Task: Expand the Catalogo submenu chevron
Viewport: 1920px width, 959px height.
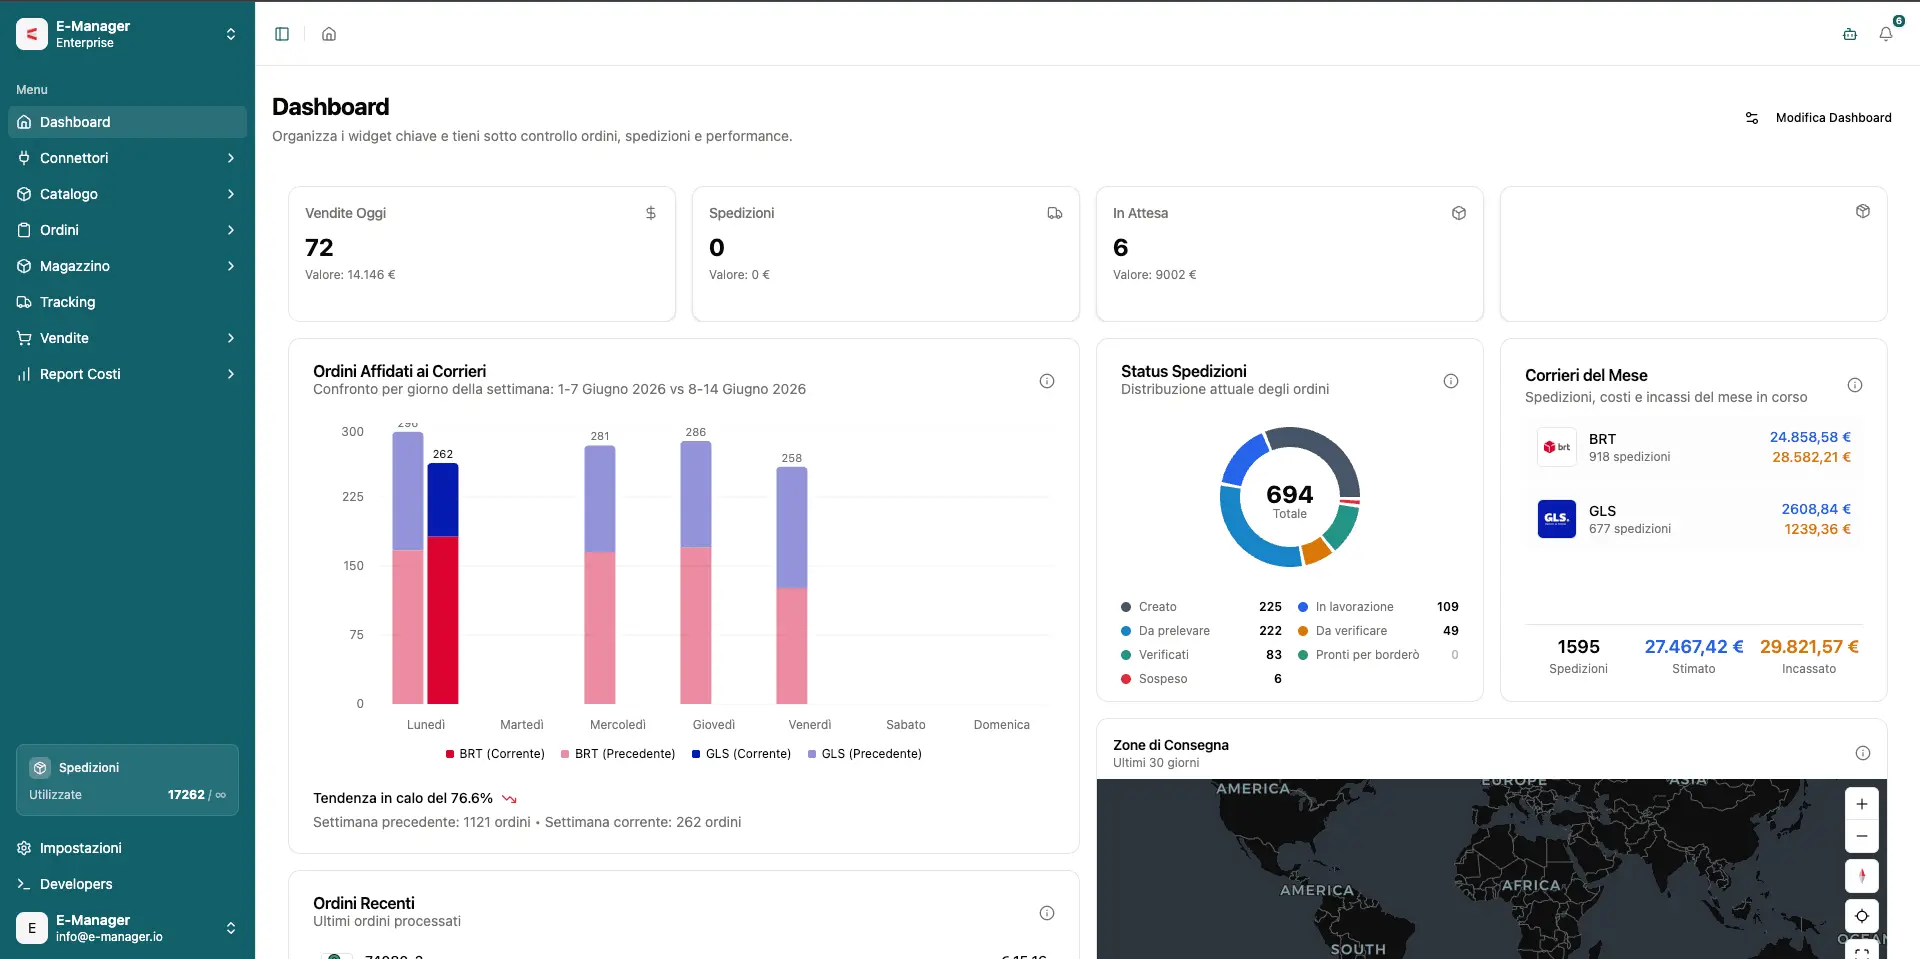Action: click(x=231, y=194)
